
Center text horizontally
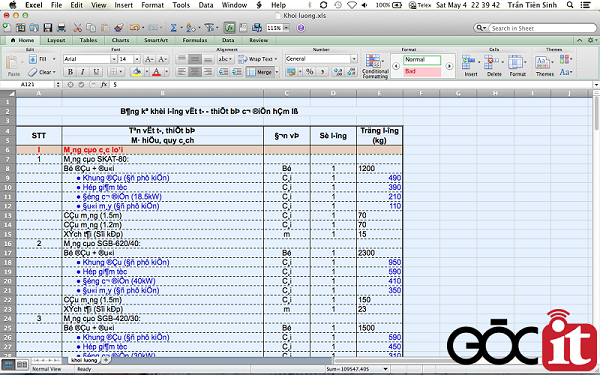[x=195, y=72]
